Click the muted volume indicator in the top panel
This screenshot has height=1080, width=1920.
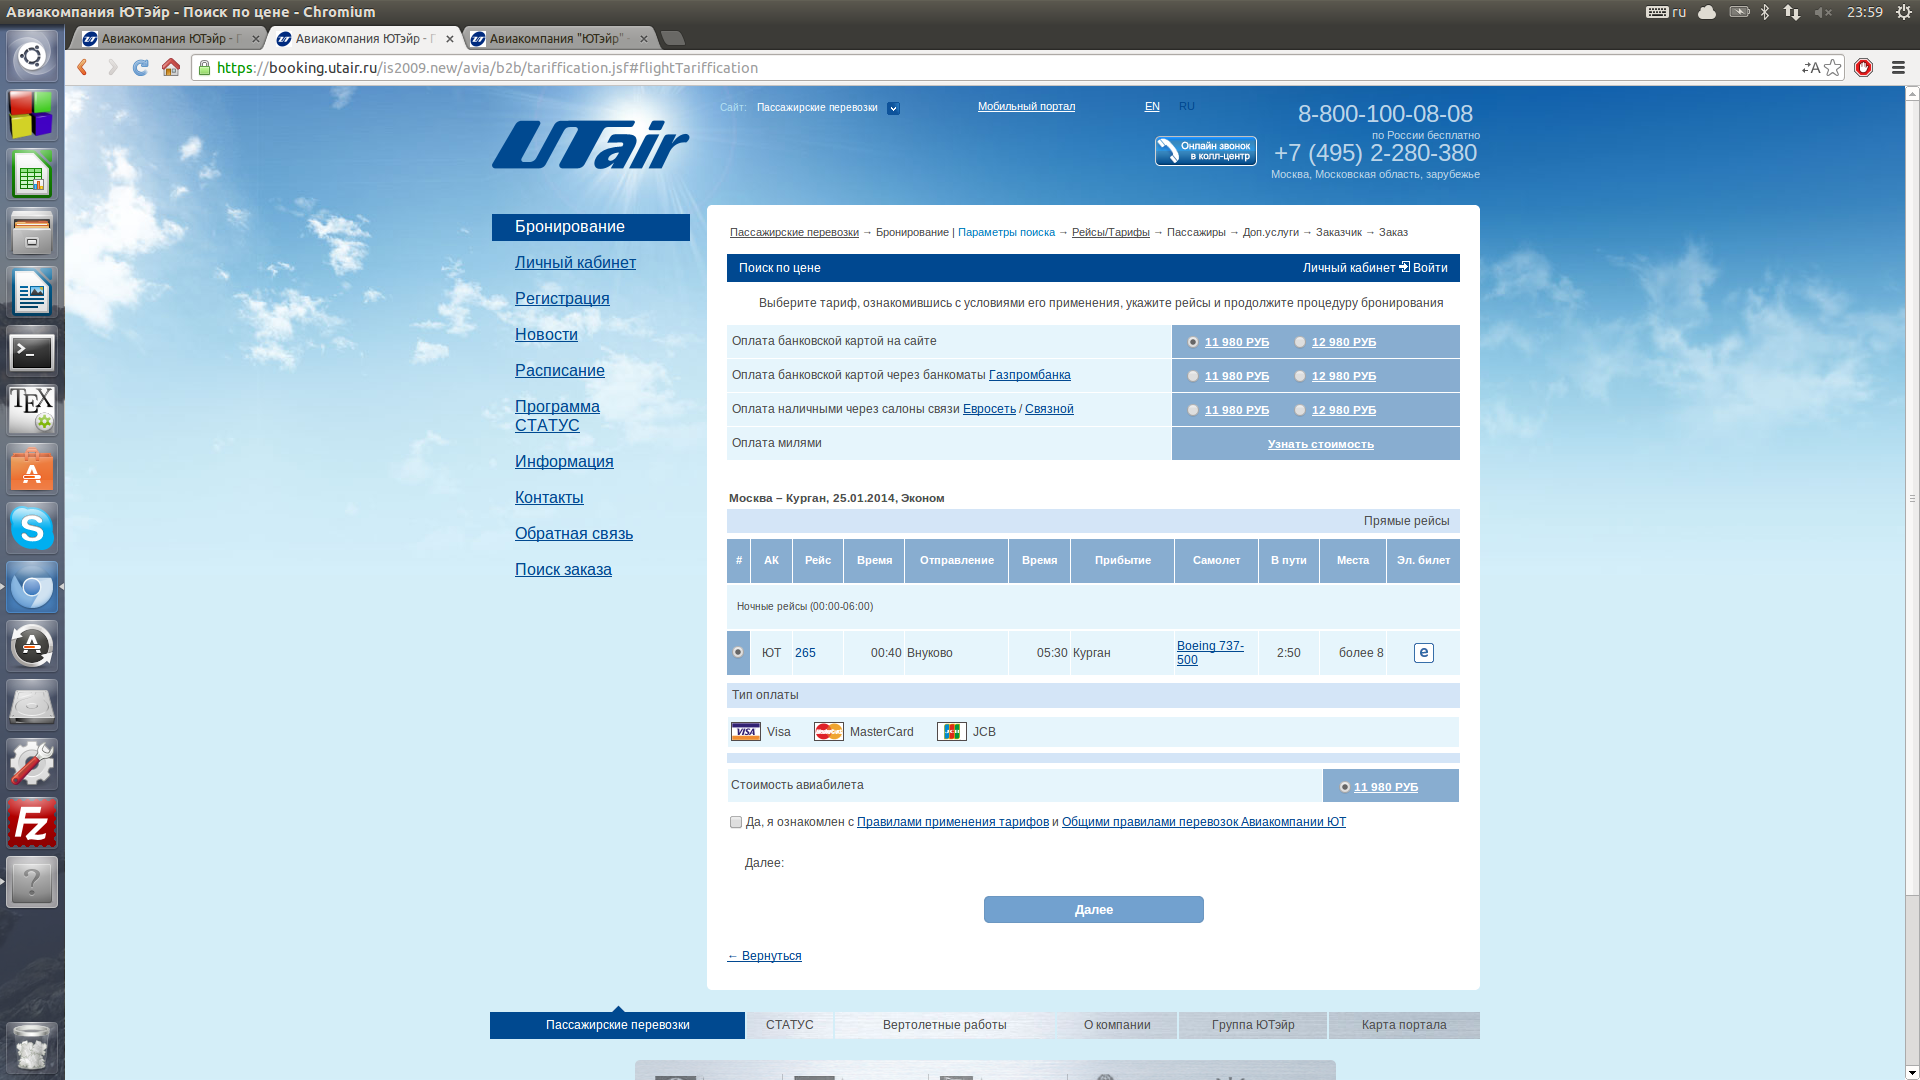(x=1823, y=12)
